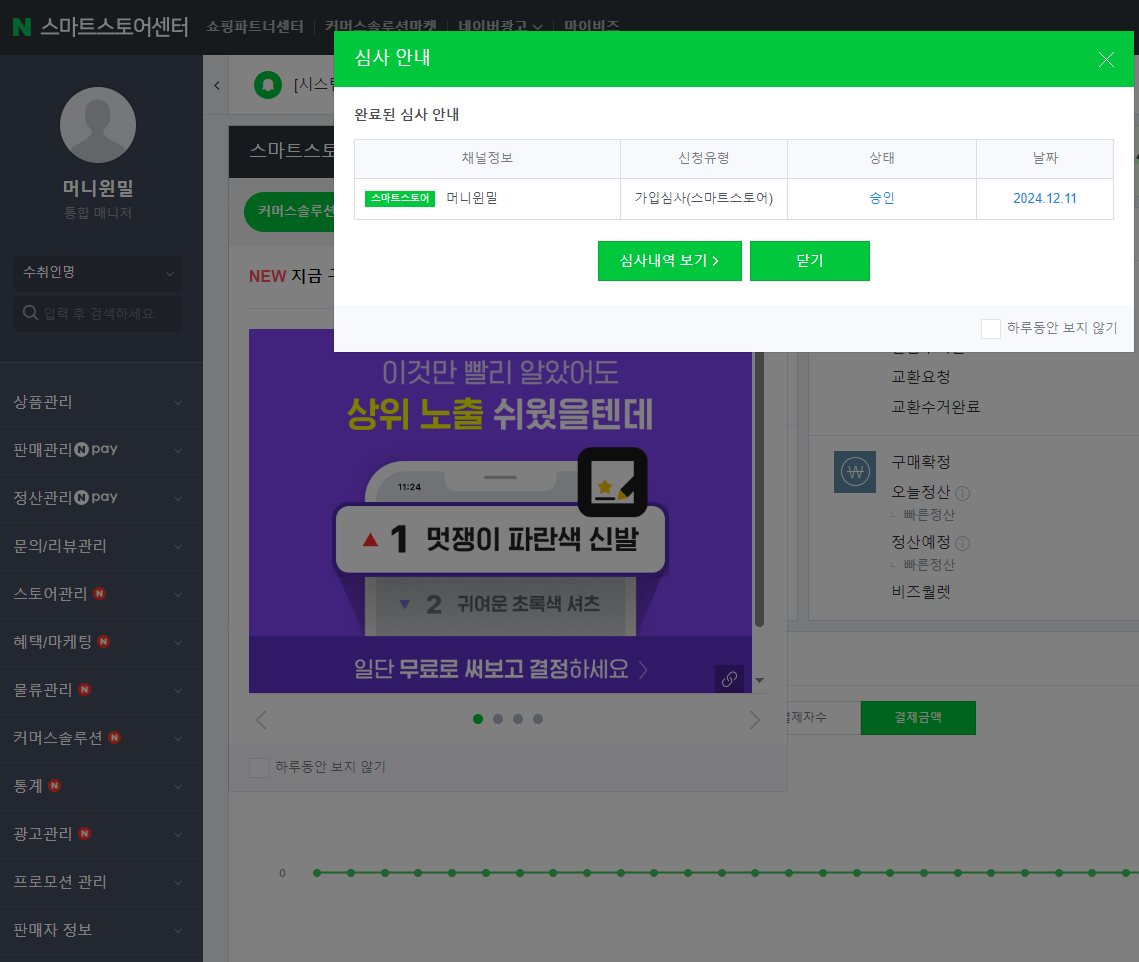Select the fourth banner pagination dot
The image size is (1139, 962).
pyautogui.click(x=538, y=719)
